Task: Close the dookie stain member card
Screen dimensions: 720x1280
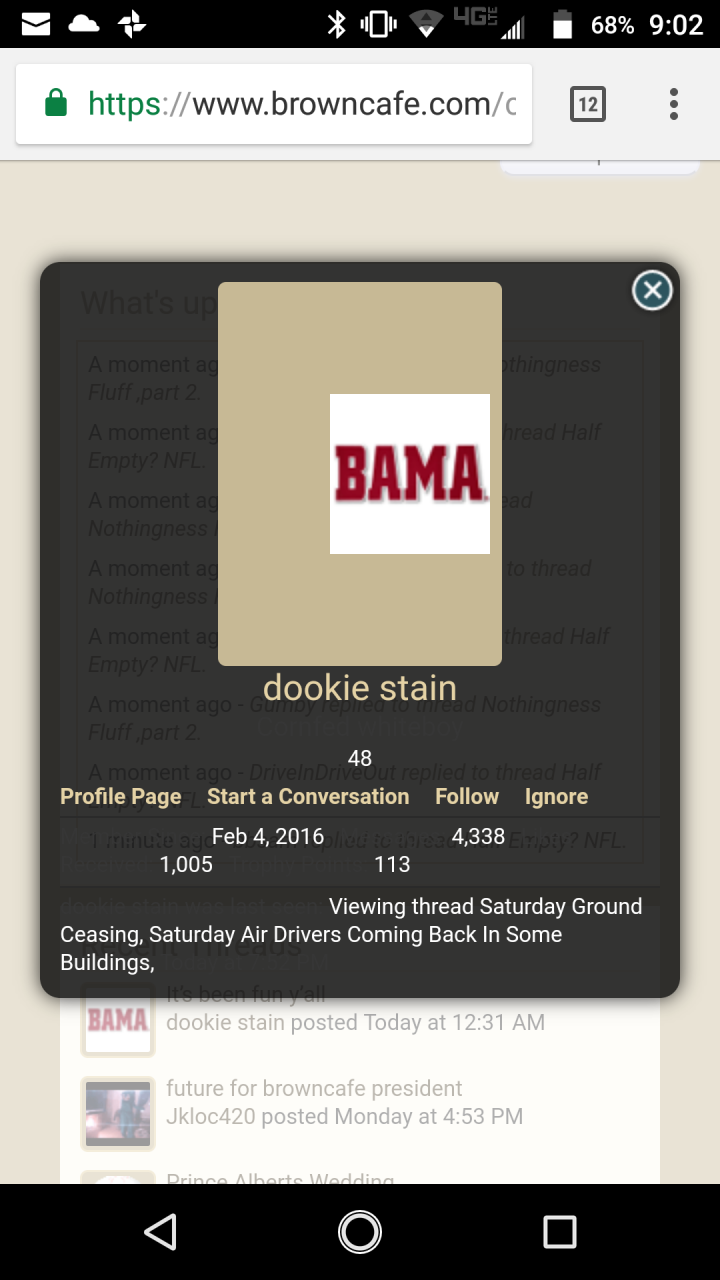Action: (x=652, y=290)
